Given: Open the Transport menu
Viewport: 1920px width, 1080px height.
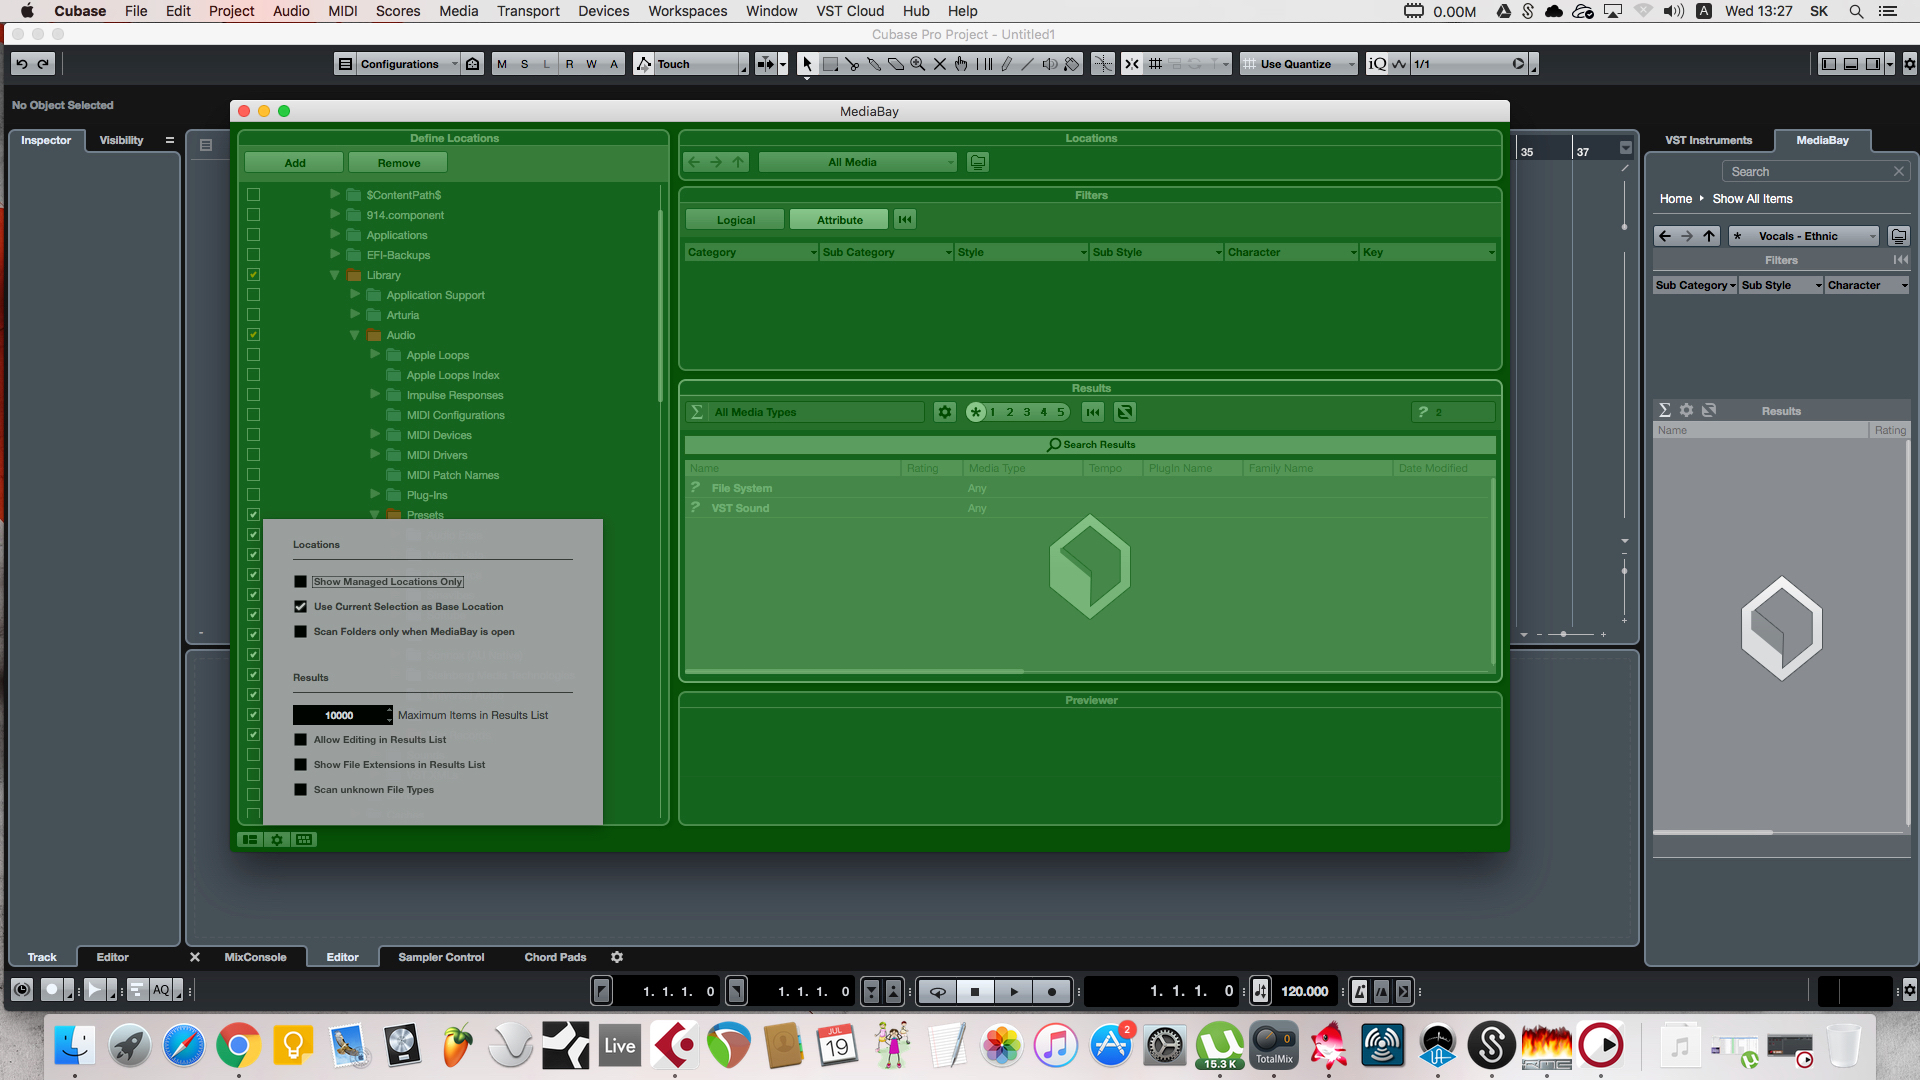Looking at the screenshot, I should (528, 11).
